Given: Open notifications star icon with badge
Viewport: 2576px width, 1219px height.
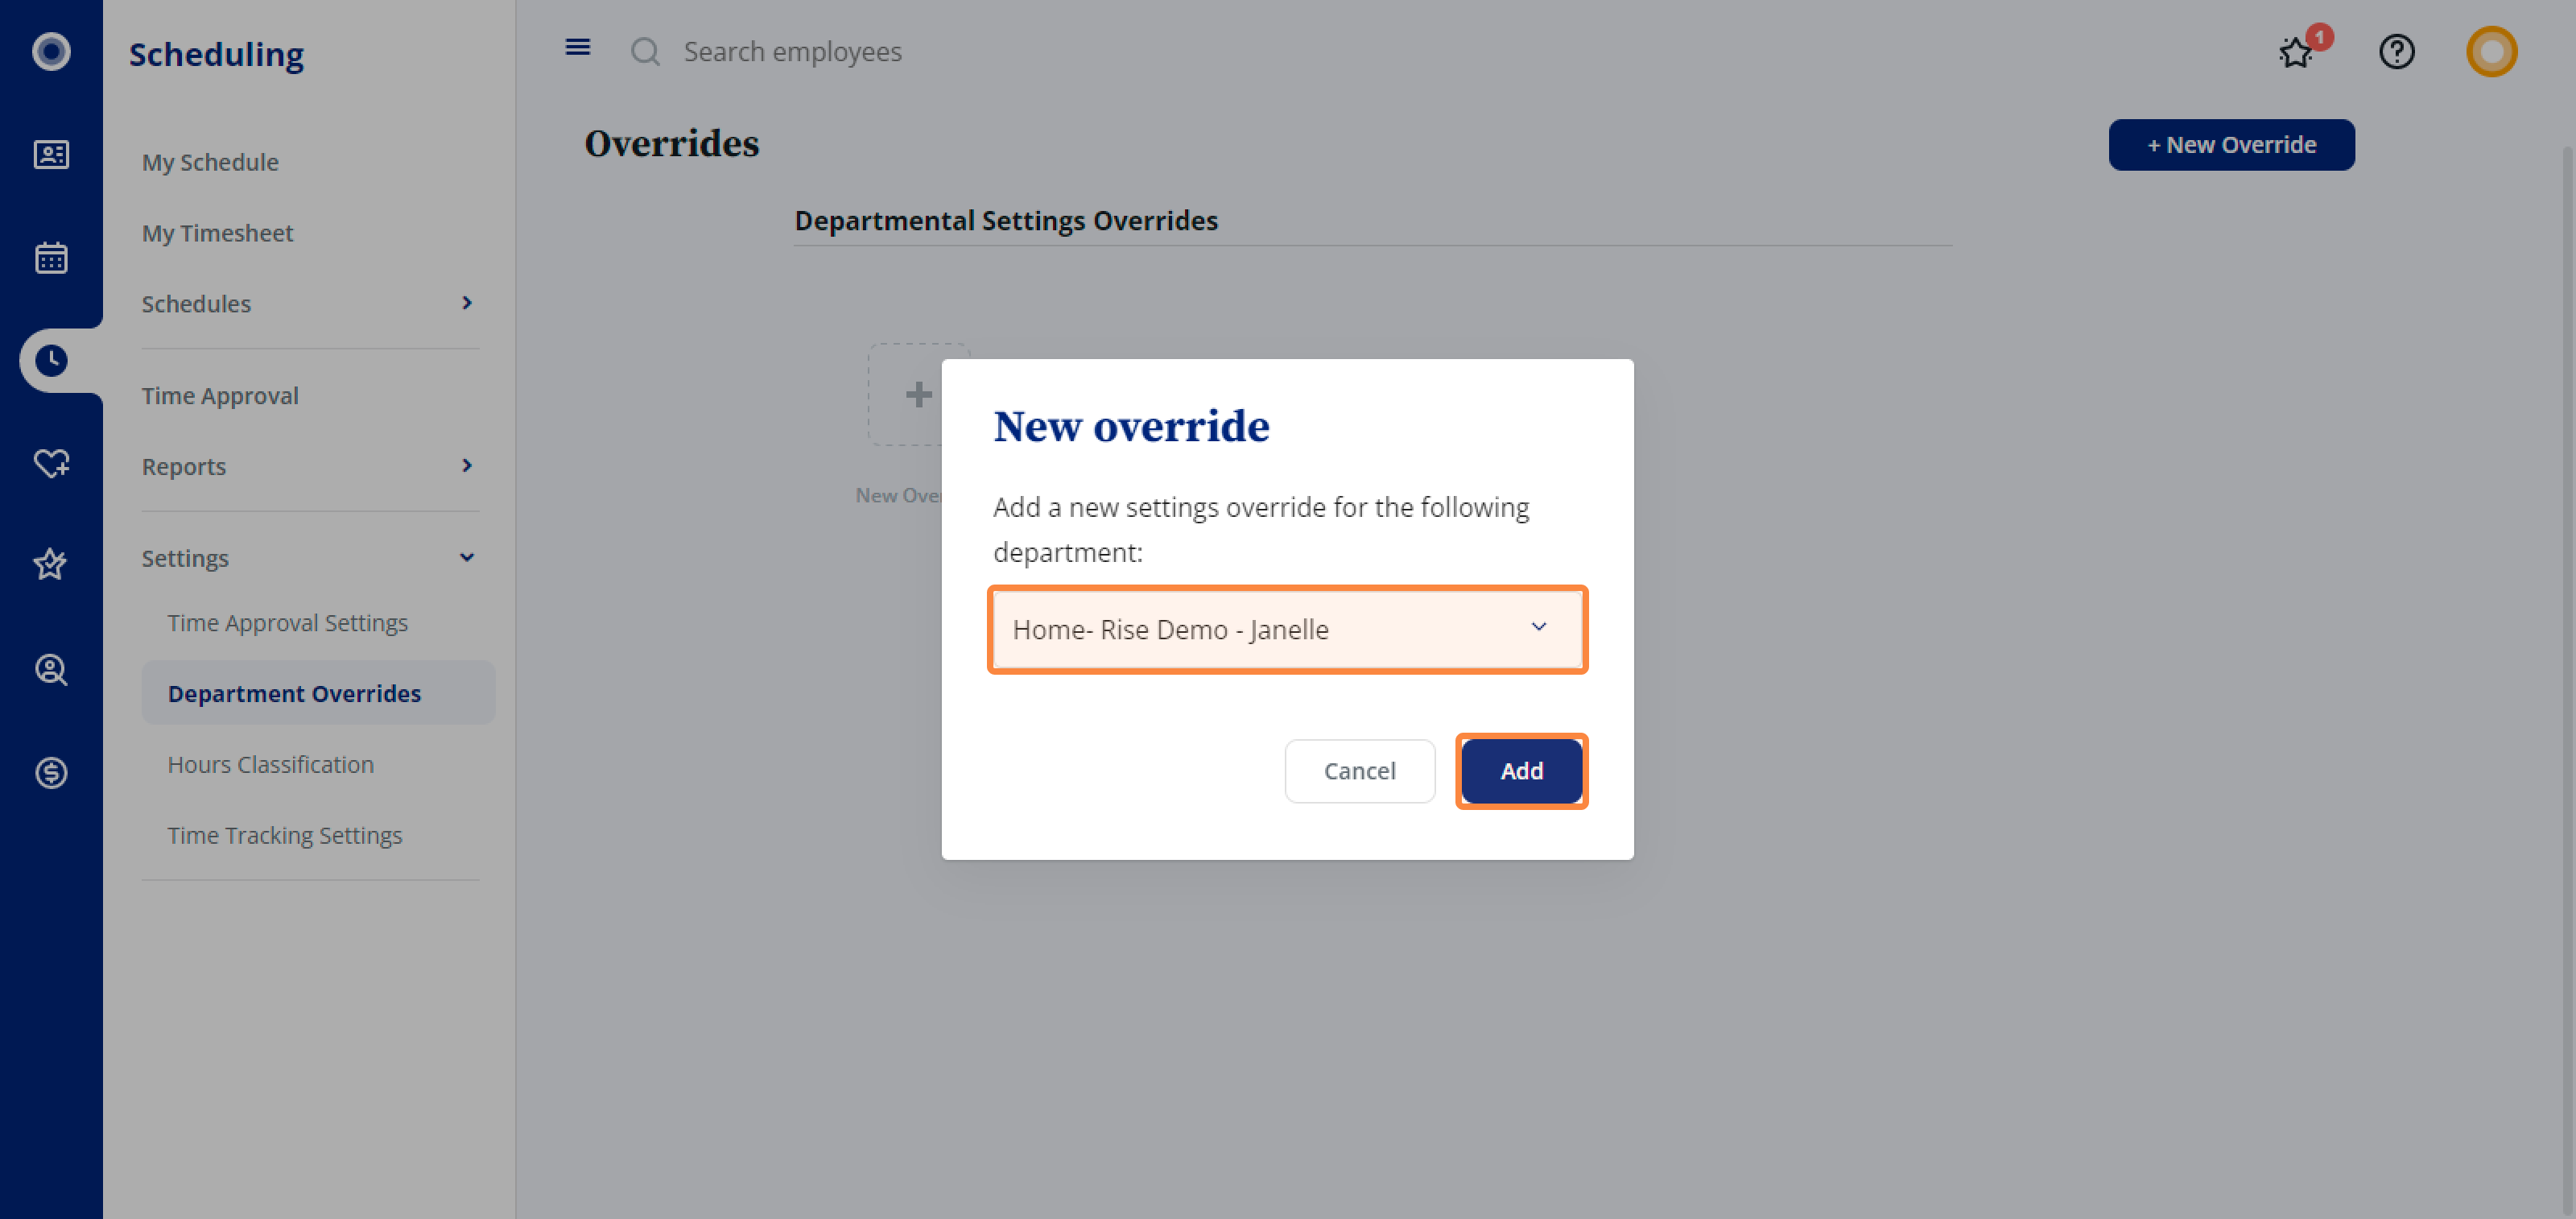Looking at the screenshot, I should [x=2296, y=52].
